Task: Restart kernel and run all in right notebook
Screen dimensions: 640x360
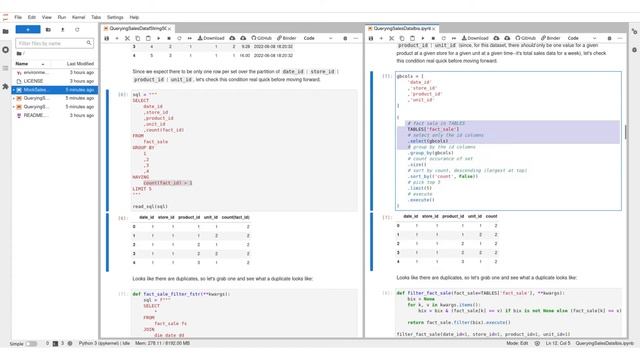Action: 454,38
